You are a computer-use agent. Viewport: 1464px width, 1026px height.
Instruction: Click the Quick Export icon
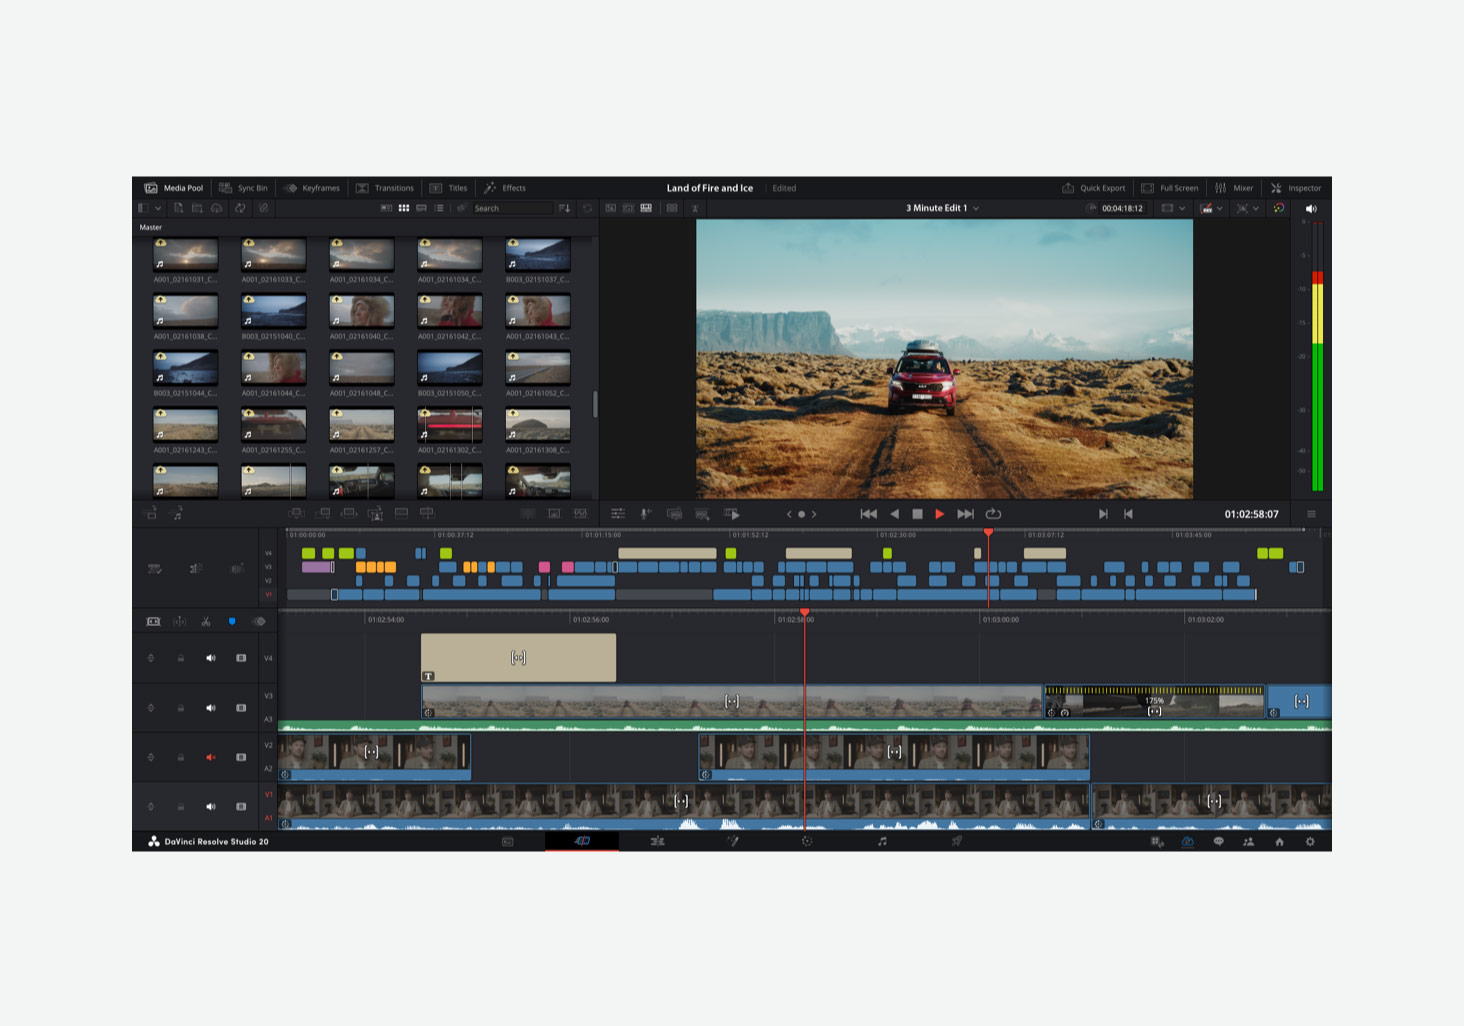pyautogui.click(x=1068, y=188)
